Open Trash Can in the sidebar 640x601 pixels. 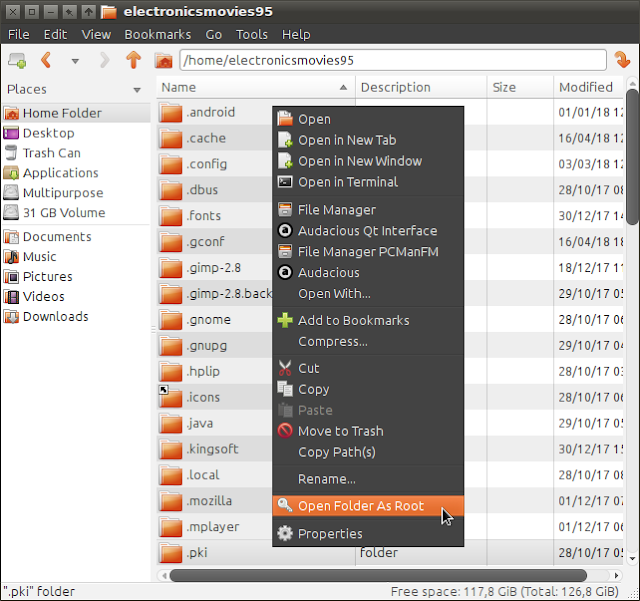[76, 153]
